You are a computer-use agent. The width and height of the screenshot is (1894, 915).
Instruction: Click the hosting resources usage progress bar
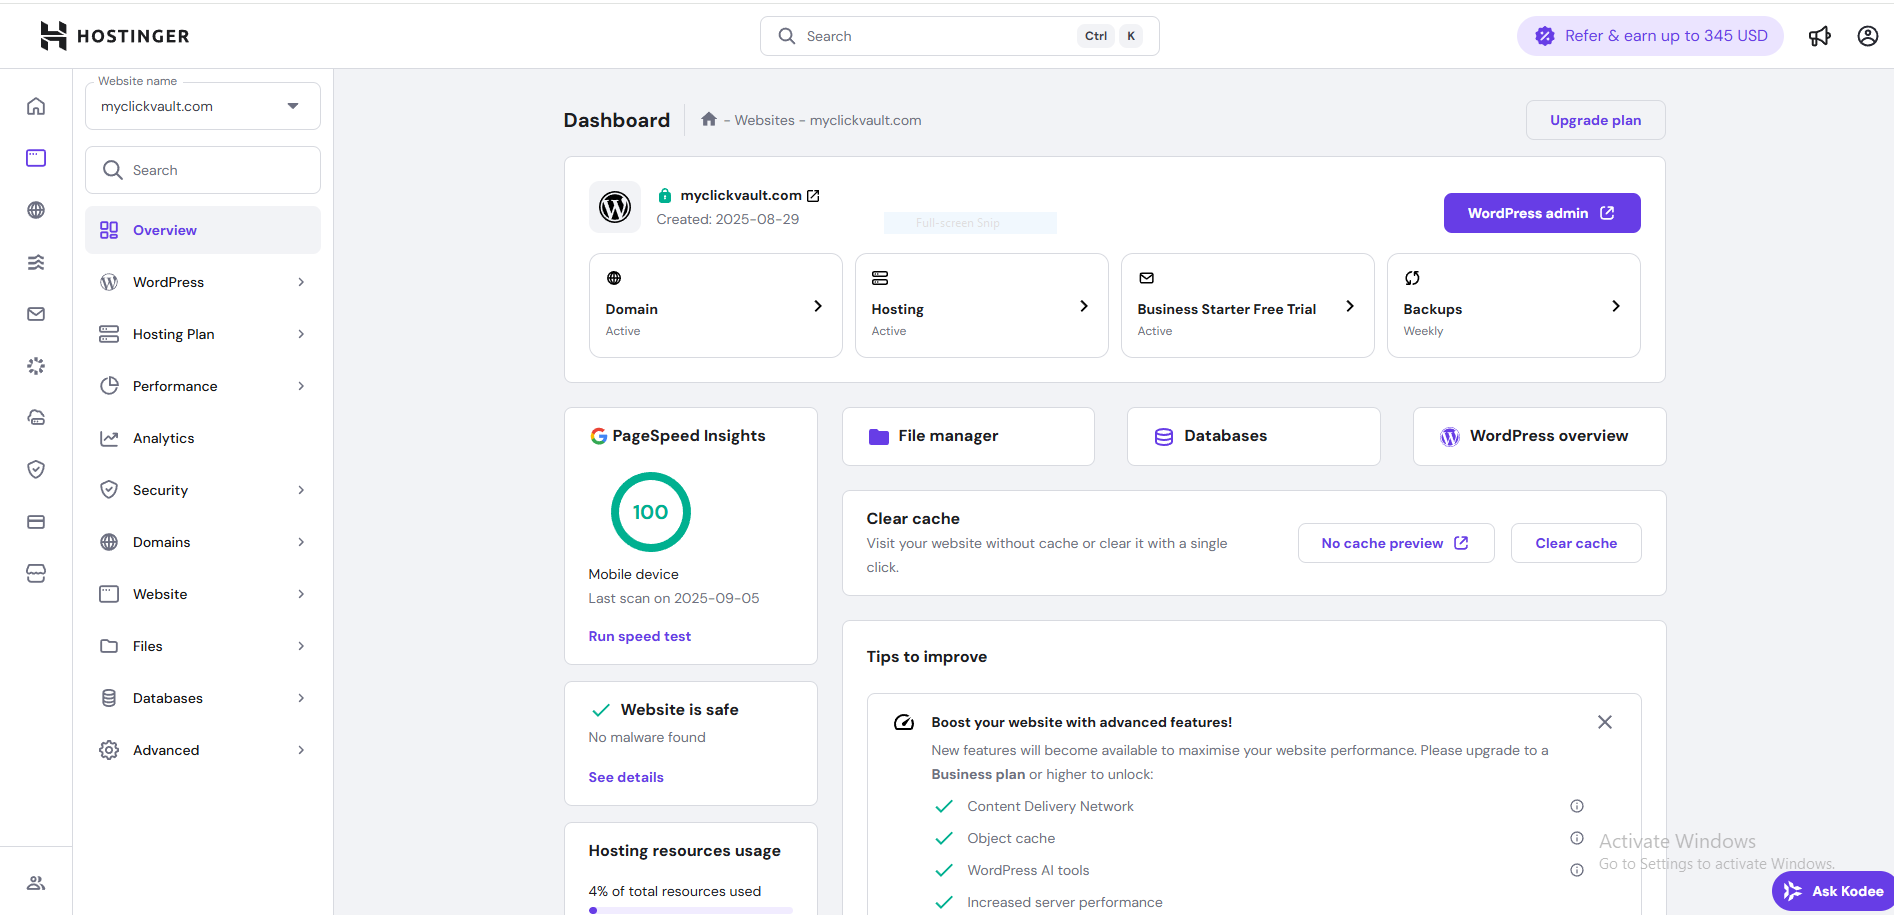tap(691, 910)
